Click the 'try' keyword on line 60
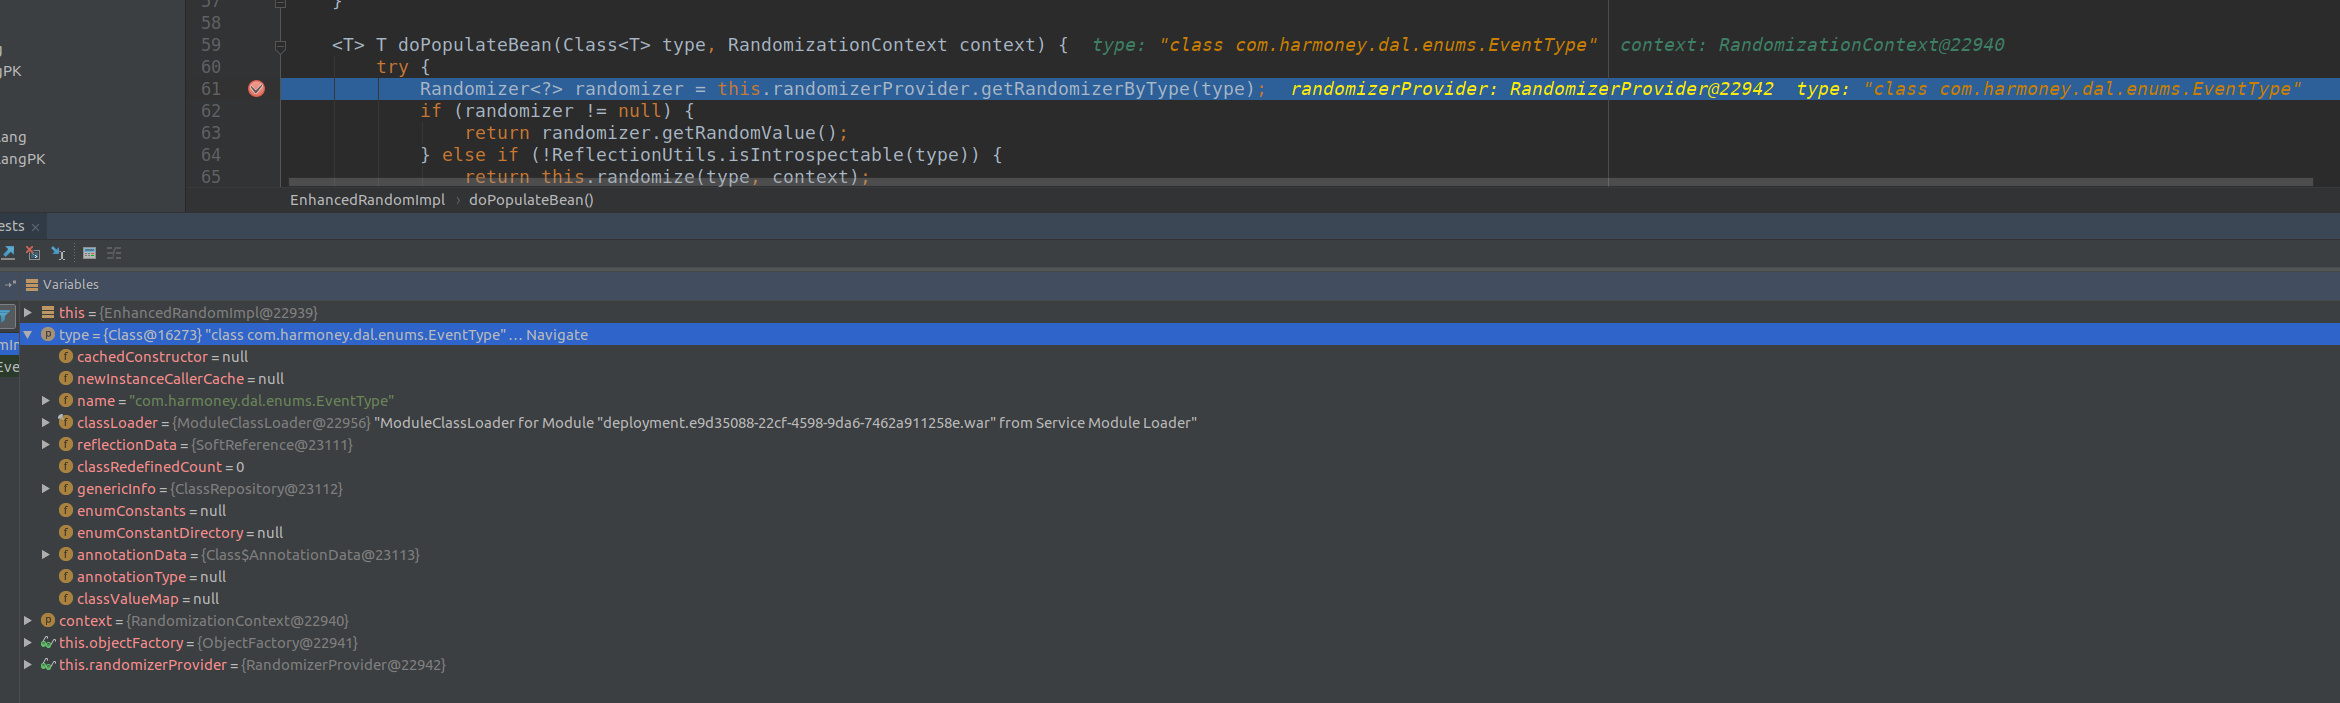This screenshot has width=2340, height=703. [x=392, y=67]
